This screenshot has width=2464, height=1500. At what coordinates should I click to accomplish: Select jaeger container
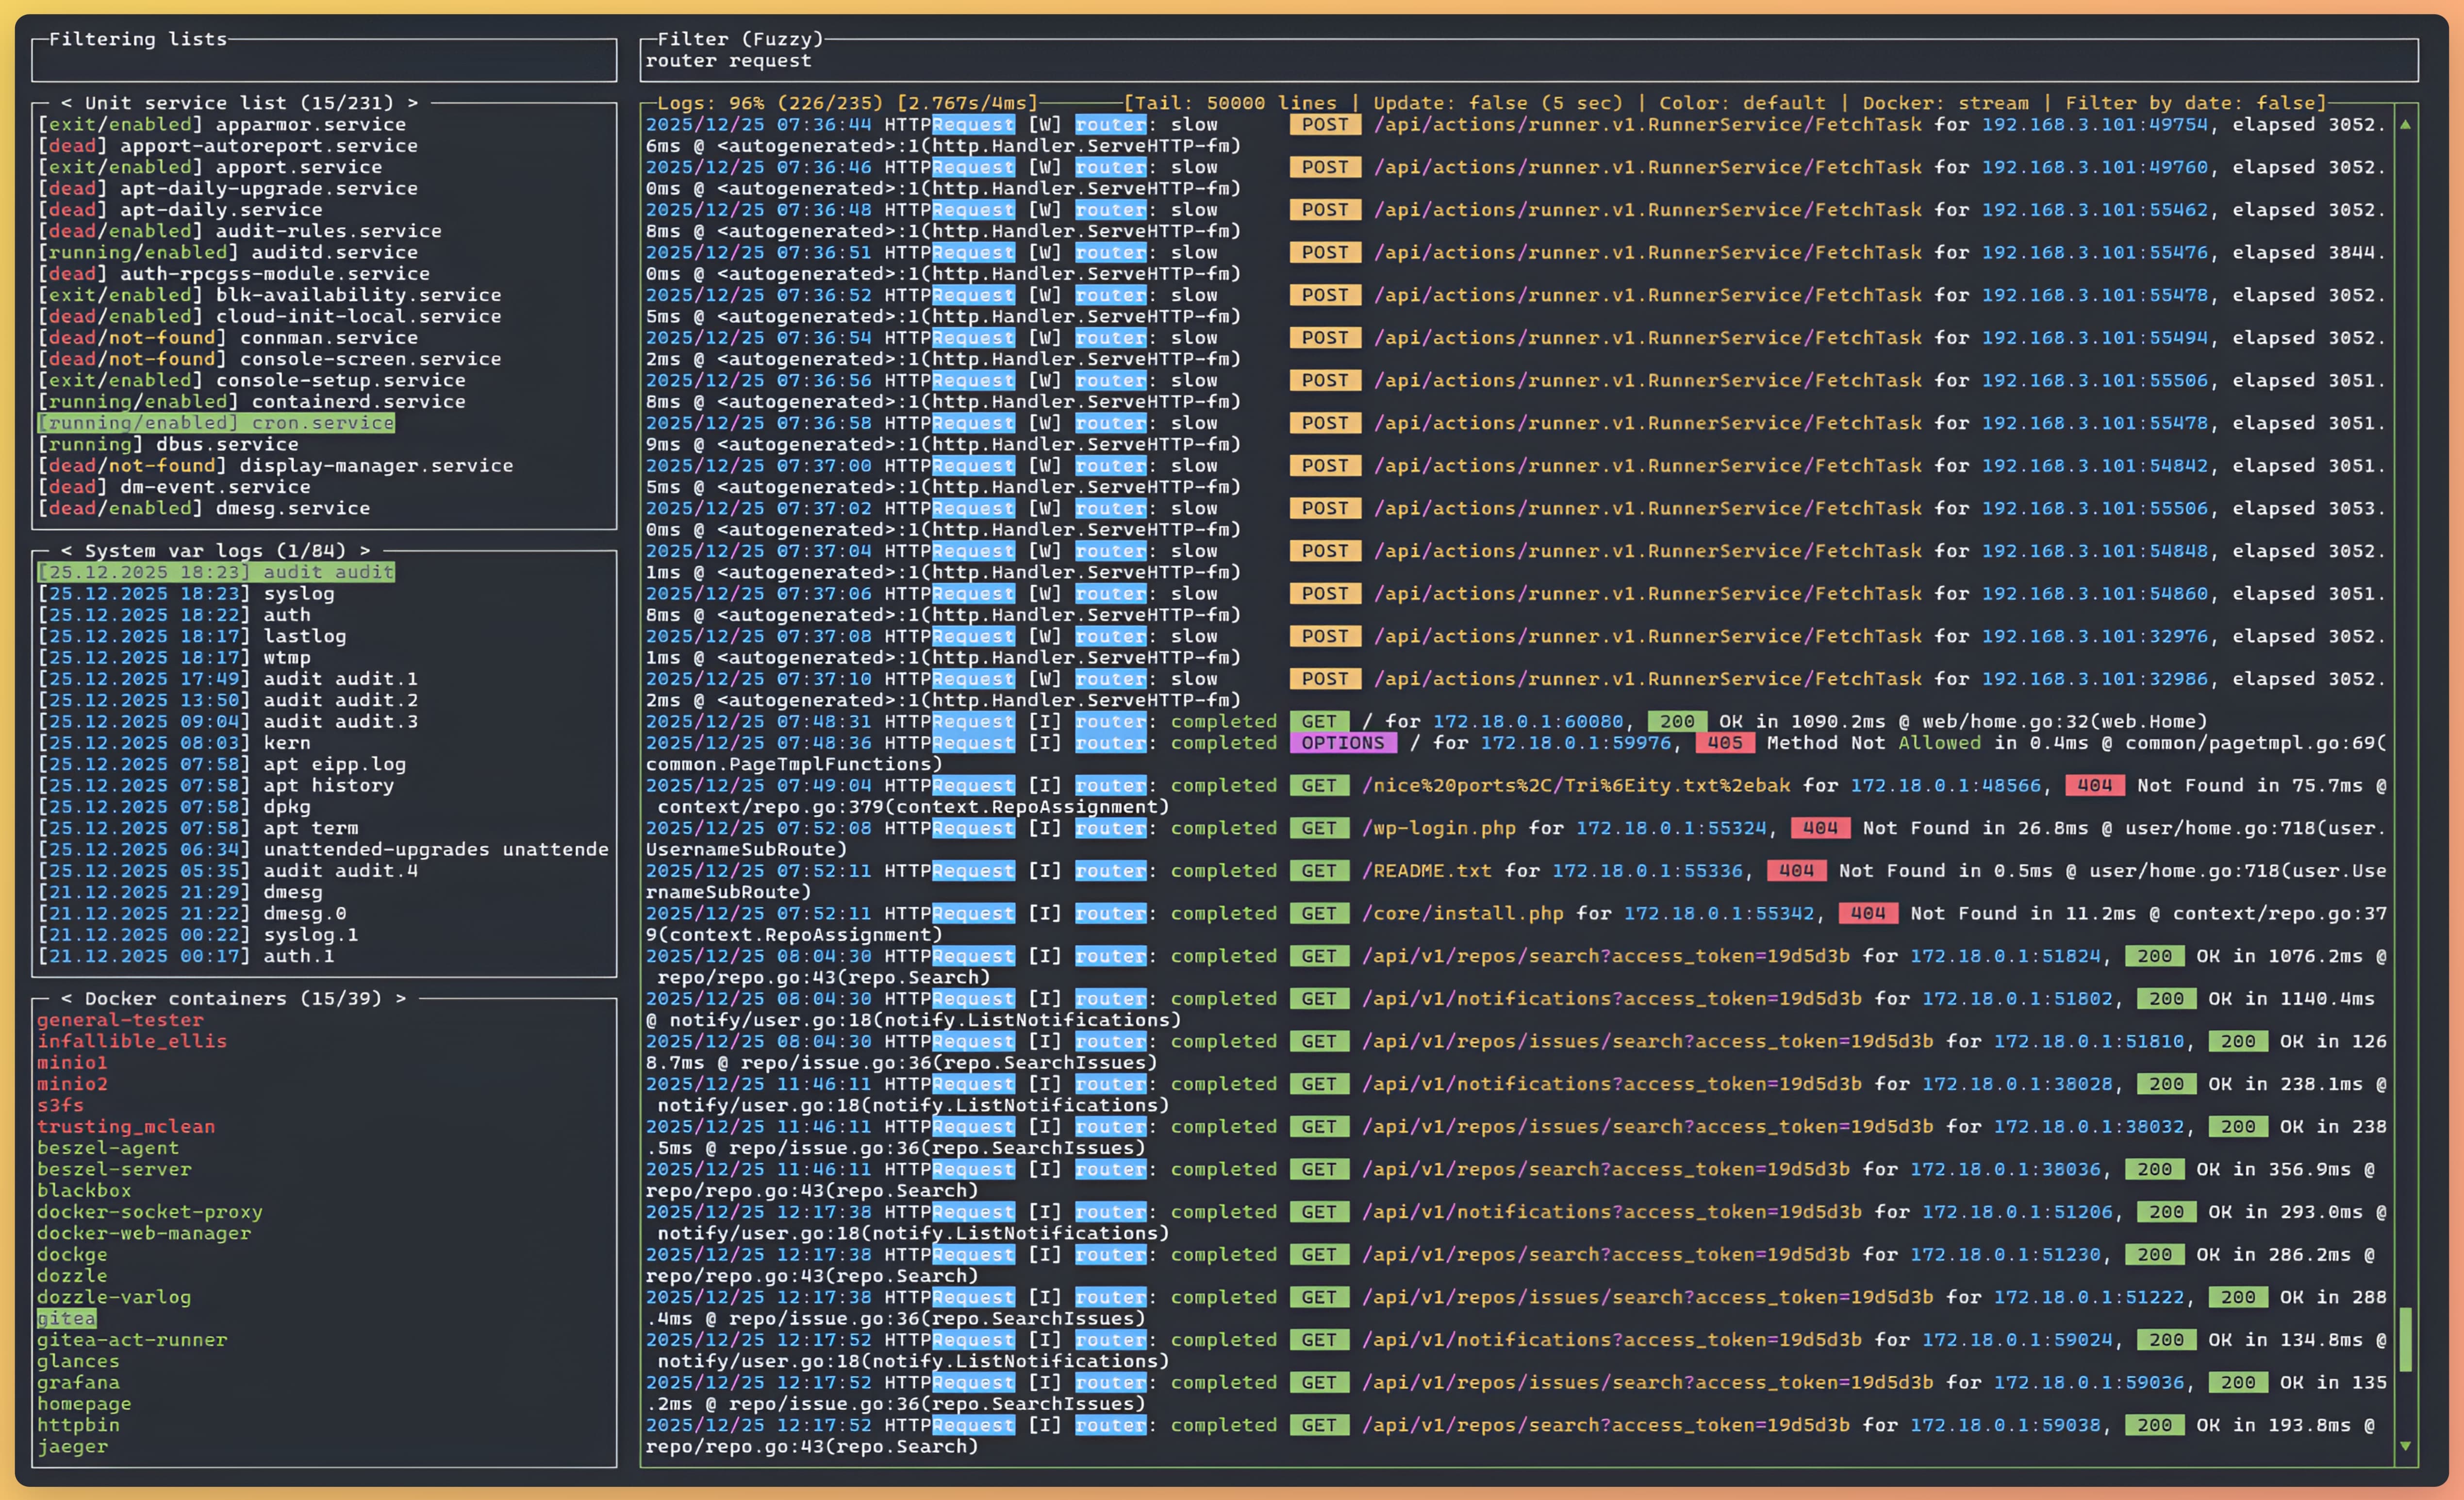click(72, 1447)
